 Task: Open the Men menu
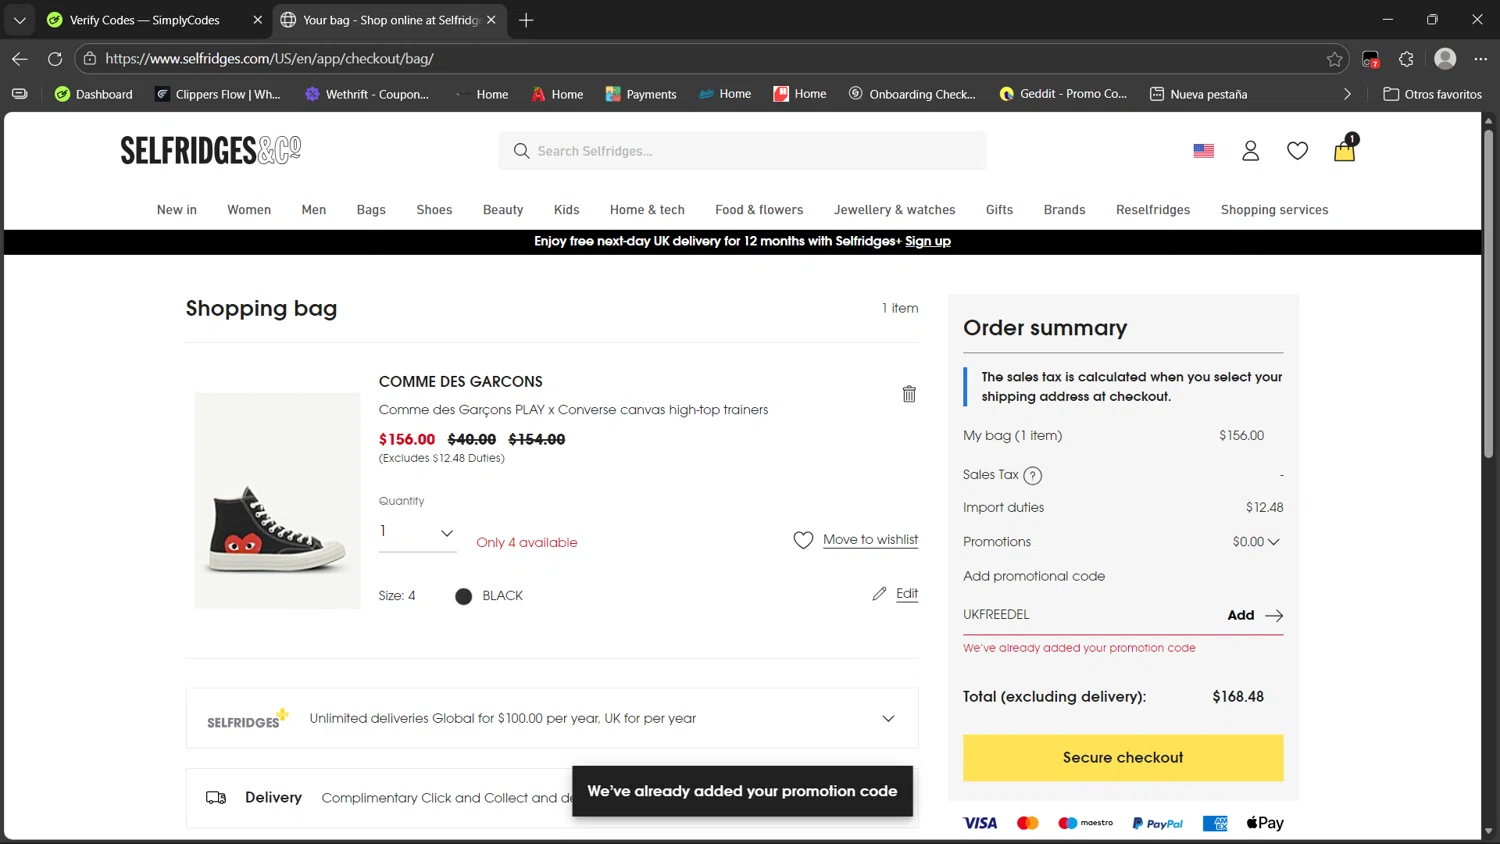click(x=314, y=210)
